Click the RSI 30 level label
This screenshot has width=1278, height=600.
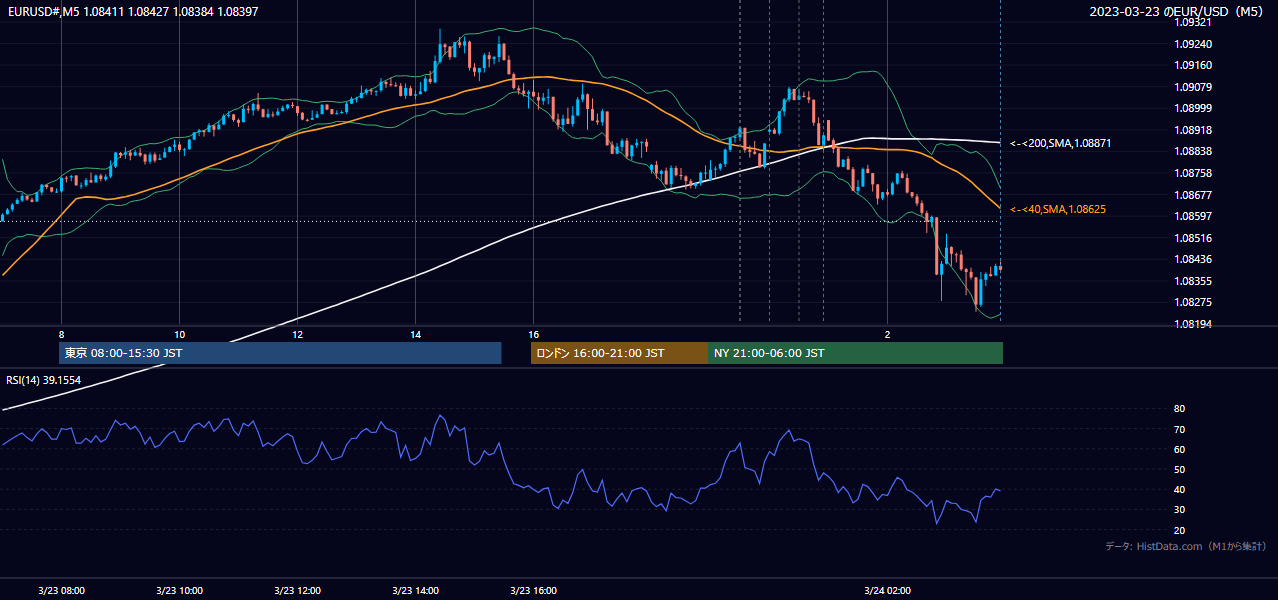pyautogui.click(x=1180, y=510)
